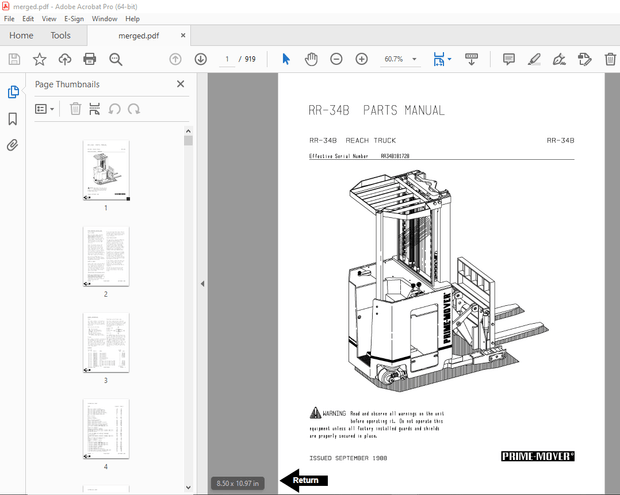Go to previous page arrow

(x=175, y=59)
